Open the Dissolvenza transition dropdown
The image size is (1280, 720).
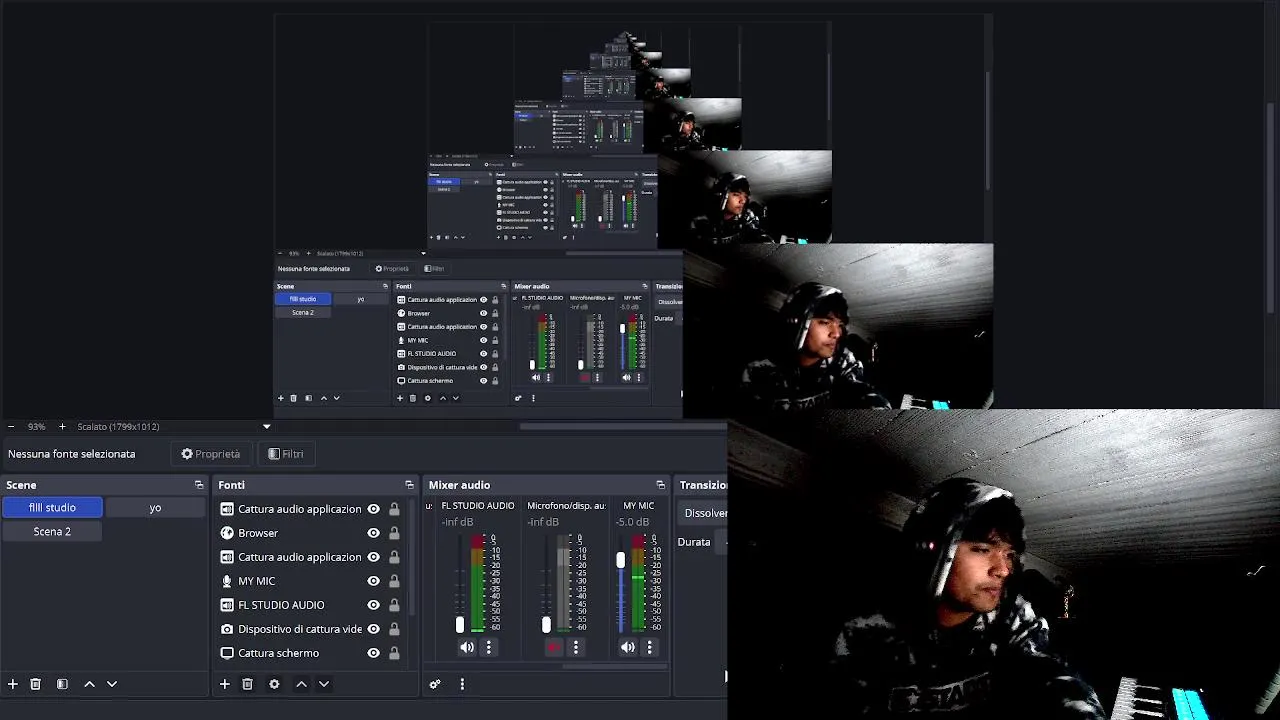coord(704,513)
